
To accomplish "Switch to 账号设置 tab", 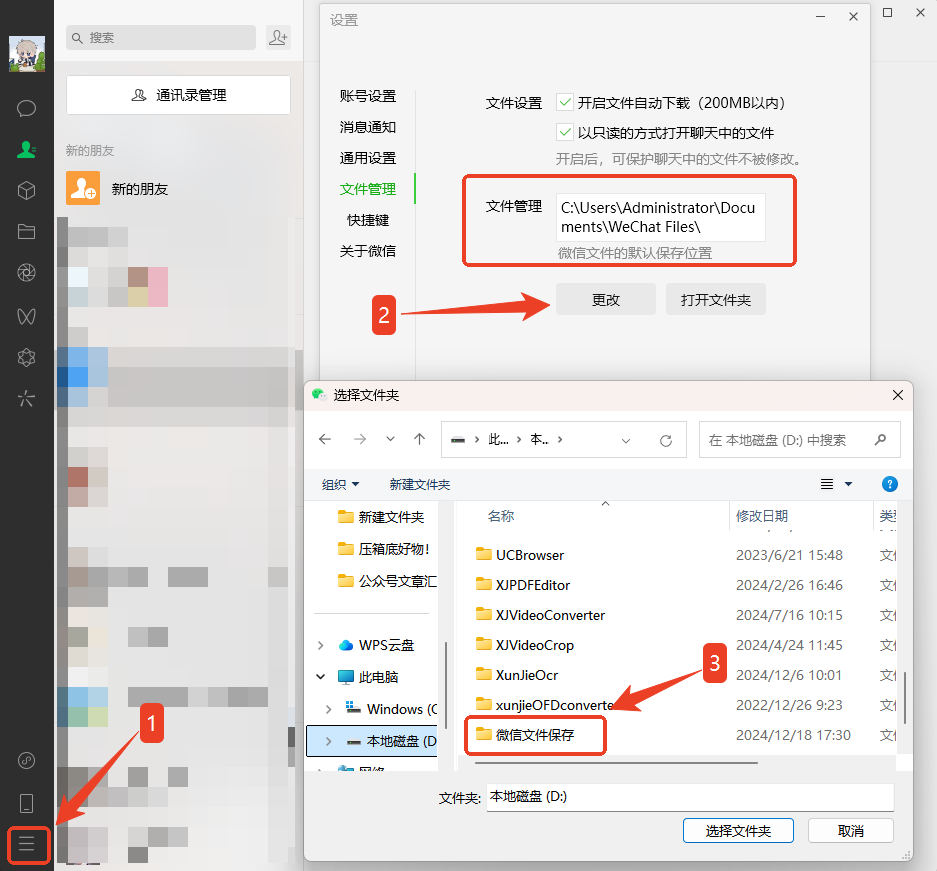I will 368,96.
